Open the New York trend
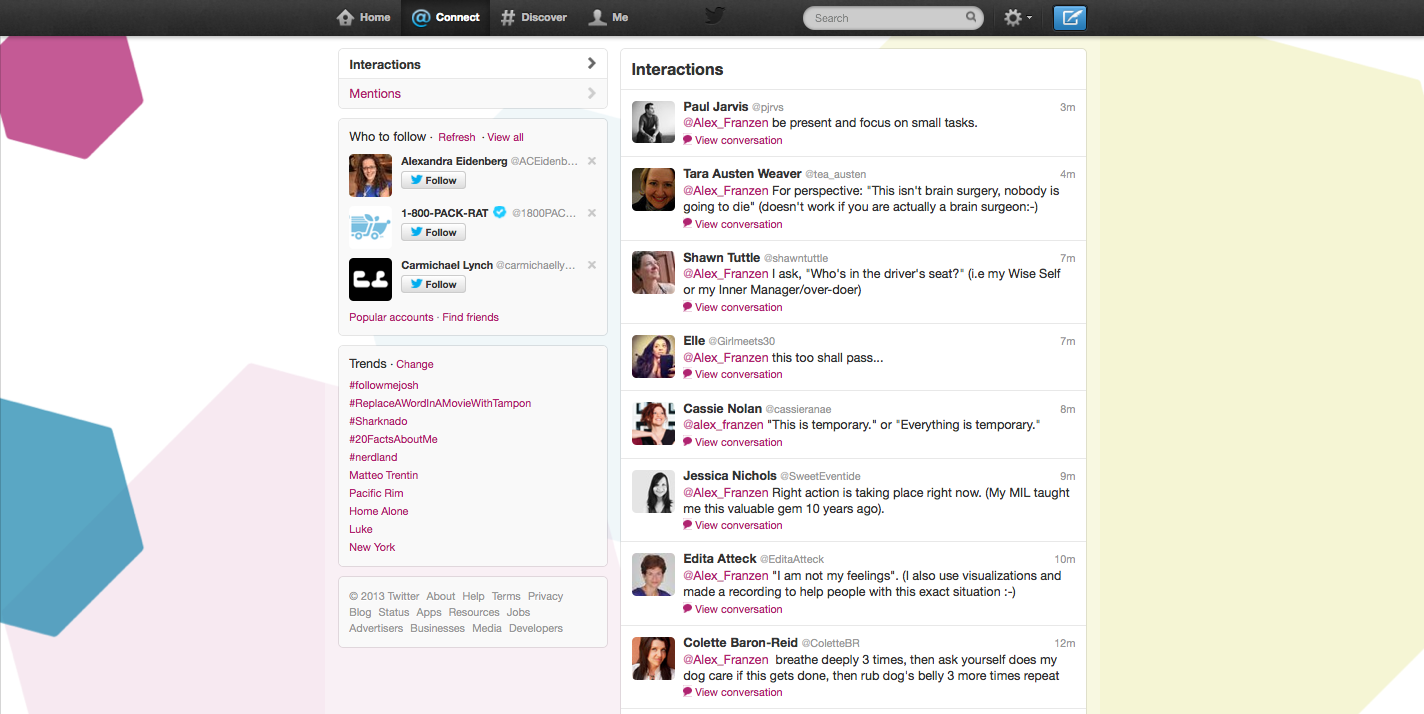This screenshot has width=1424, height=714. coord(372,547)
